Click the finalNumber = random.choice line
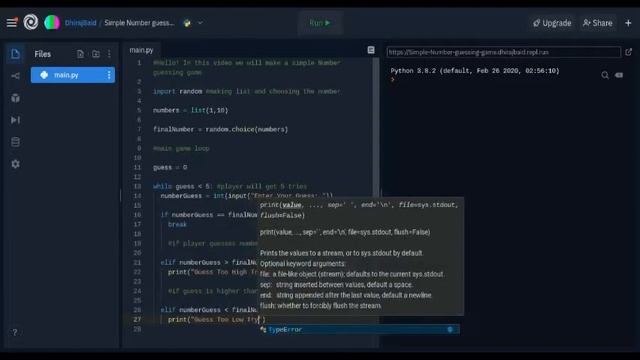 220,129
